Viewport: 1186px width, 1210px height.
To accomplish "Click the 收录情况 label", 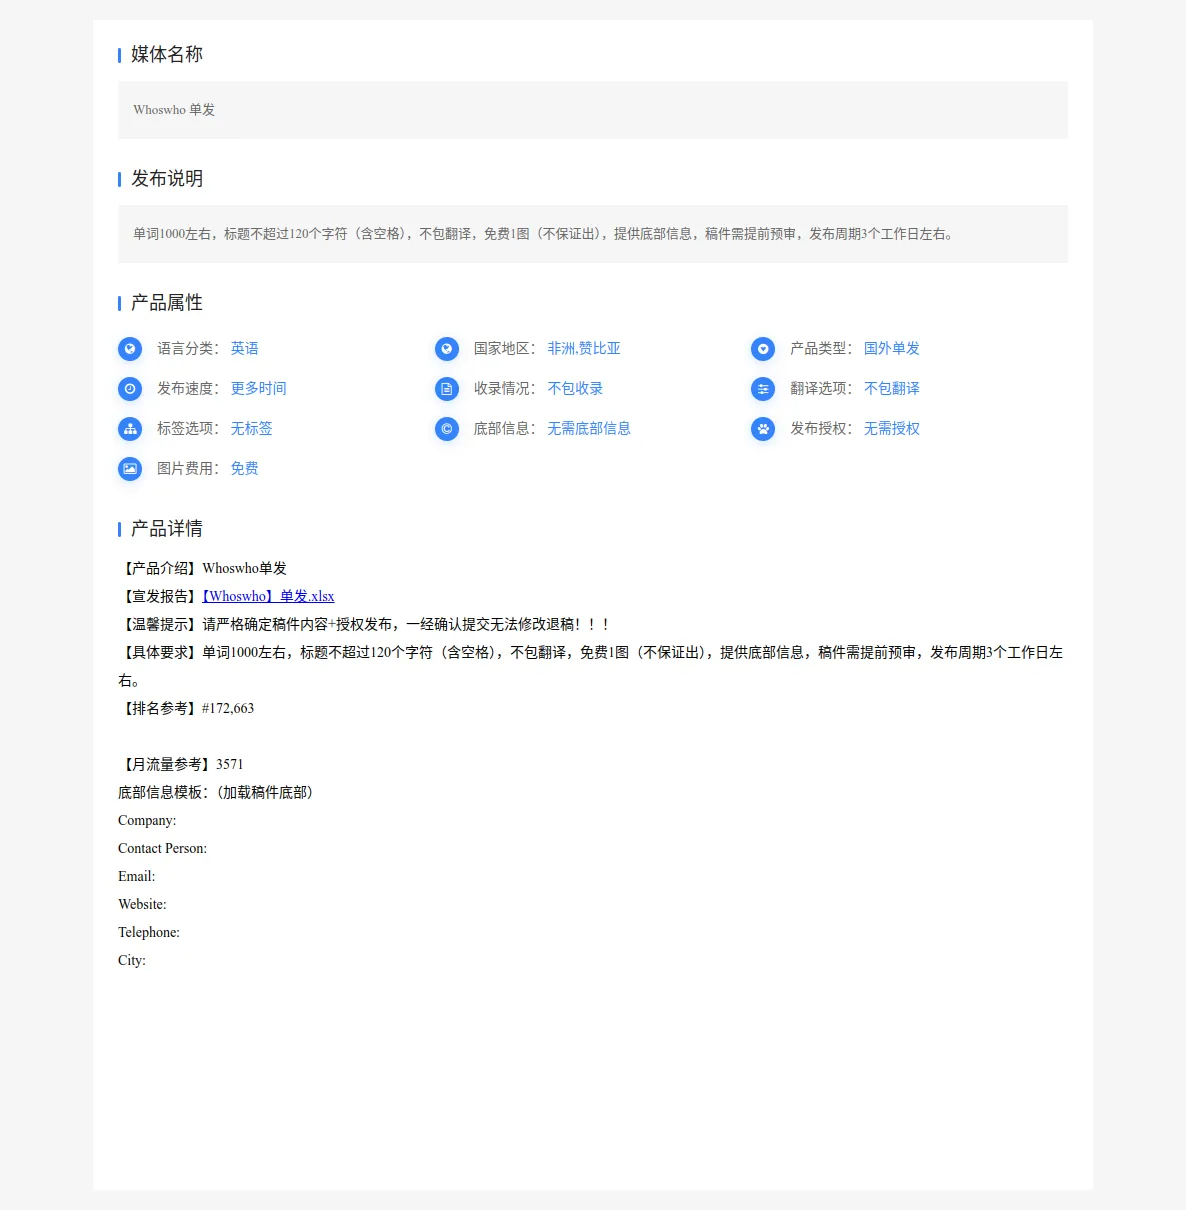I will (x=505, y=389).
